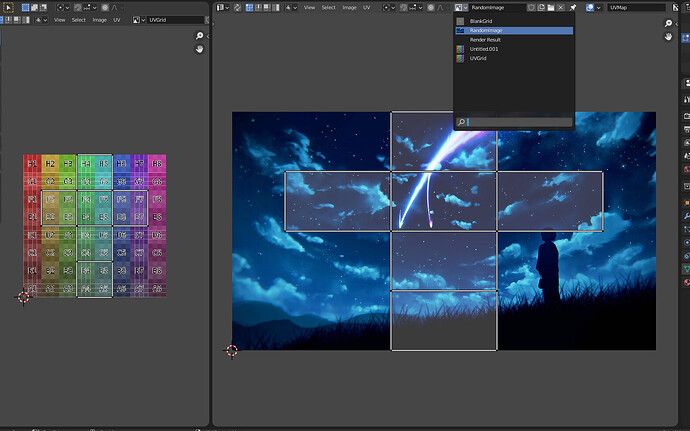The image size is (690, 431).
Task: Toggle snapping in the left editor header
Action: point(77,7)
